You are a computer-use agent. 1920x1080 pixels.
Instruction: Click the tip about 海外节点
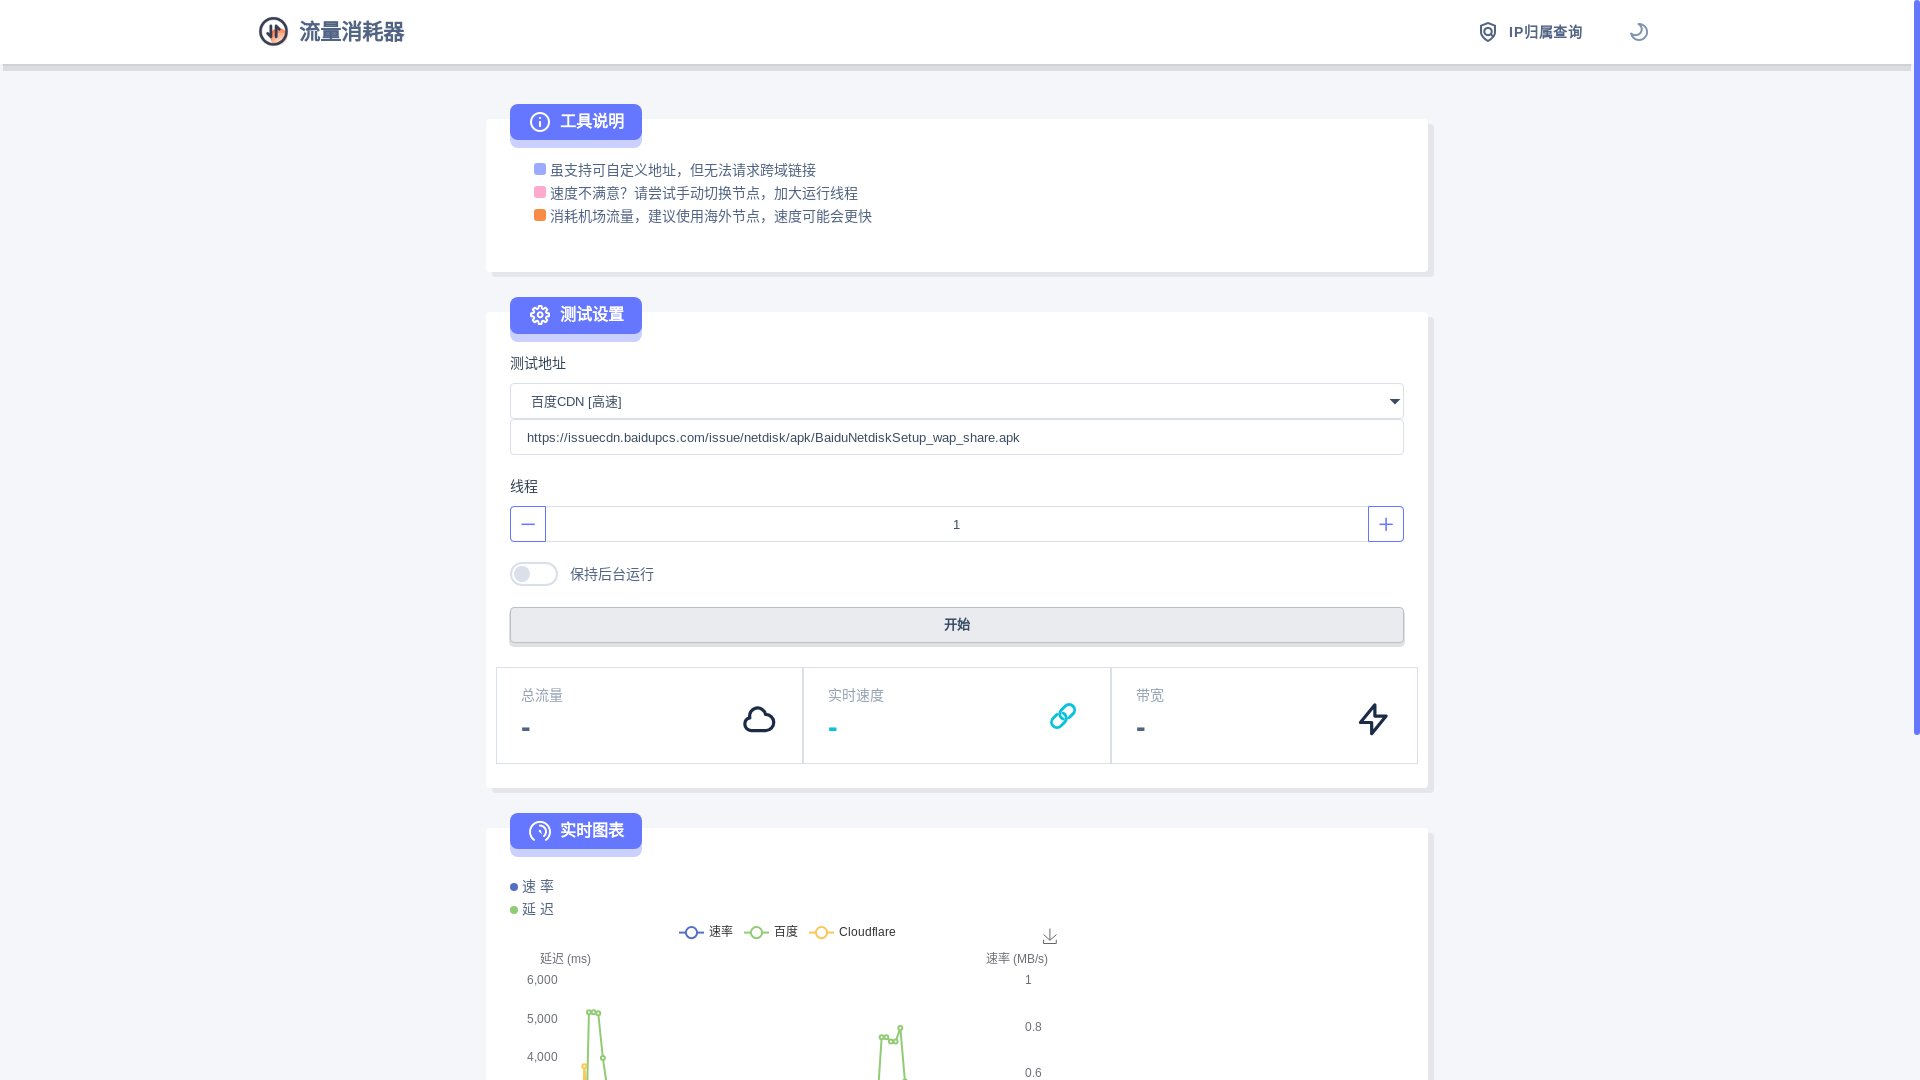coord(711,216)
